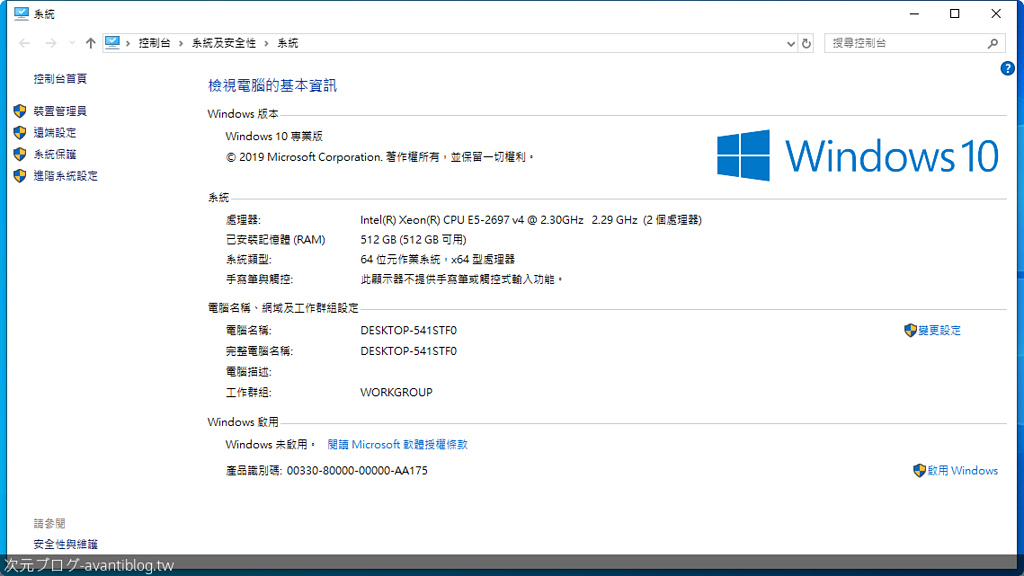Viewport: 1024px width, 576px height.
Task: Click the computer icon in the address bar
Action: [x=112, y=42]
